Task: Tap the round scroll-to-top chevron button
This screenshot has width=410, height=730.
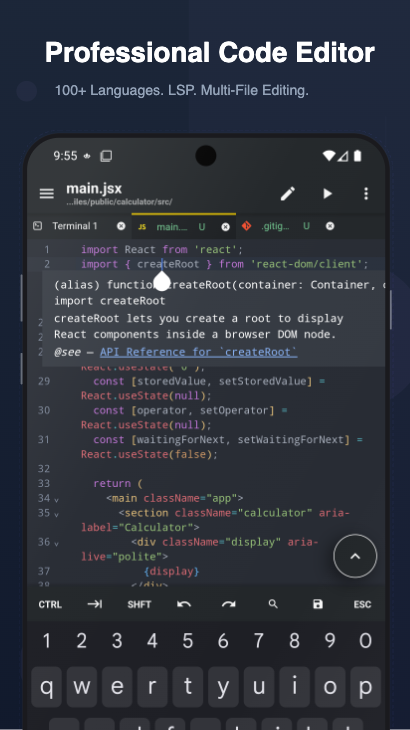Action: (355, 556)
